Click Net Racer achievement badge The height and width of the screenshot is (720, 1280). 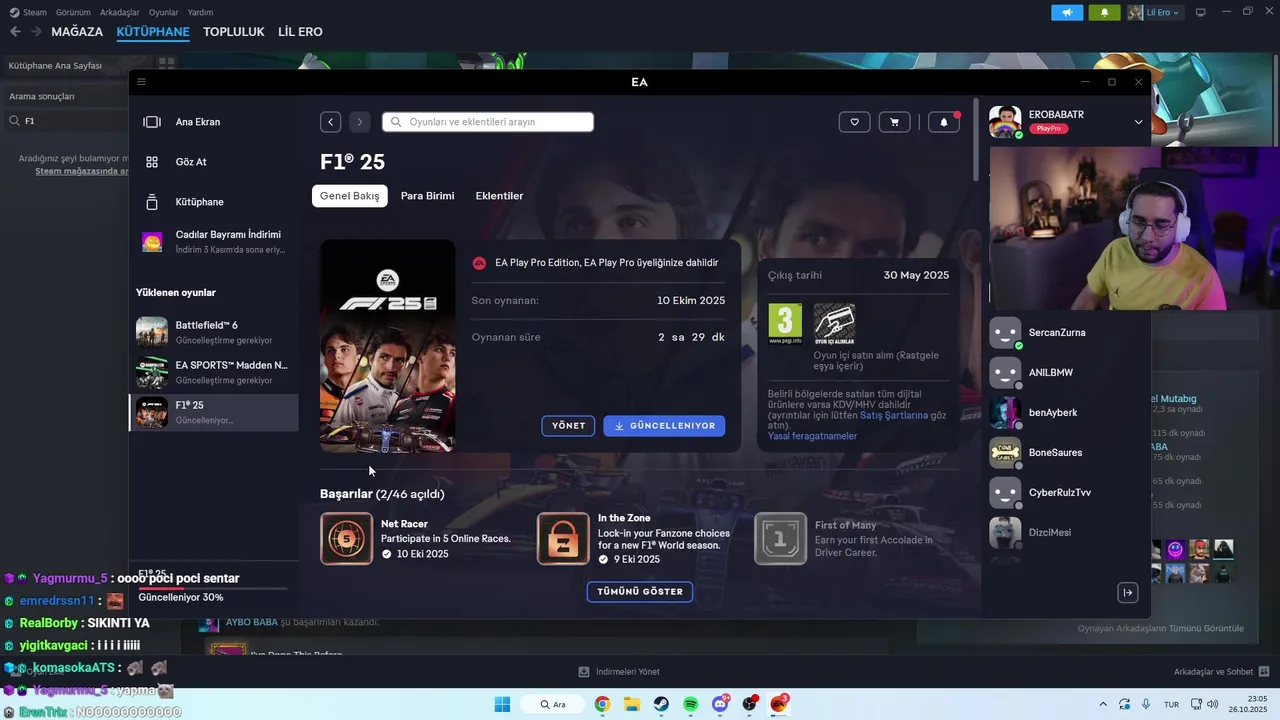[346, 539]
